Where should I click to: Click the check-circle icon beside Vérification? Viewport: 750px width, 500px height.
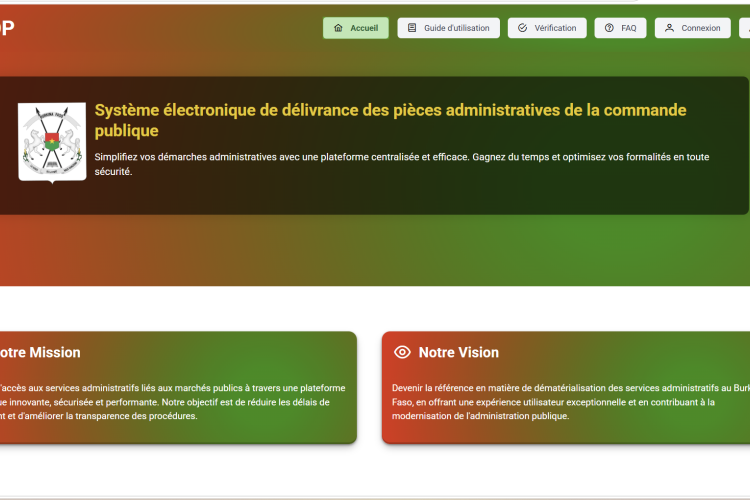point(522,28)
